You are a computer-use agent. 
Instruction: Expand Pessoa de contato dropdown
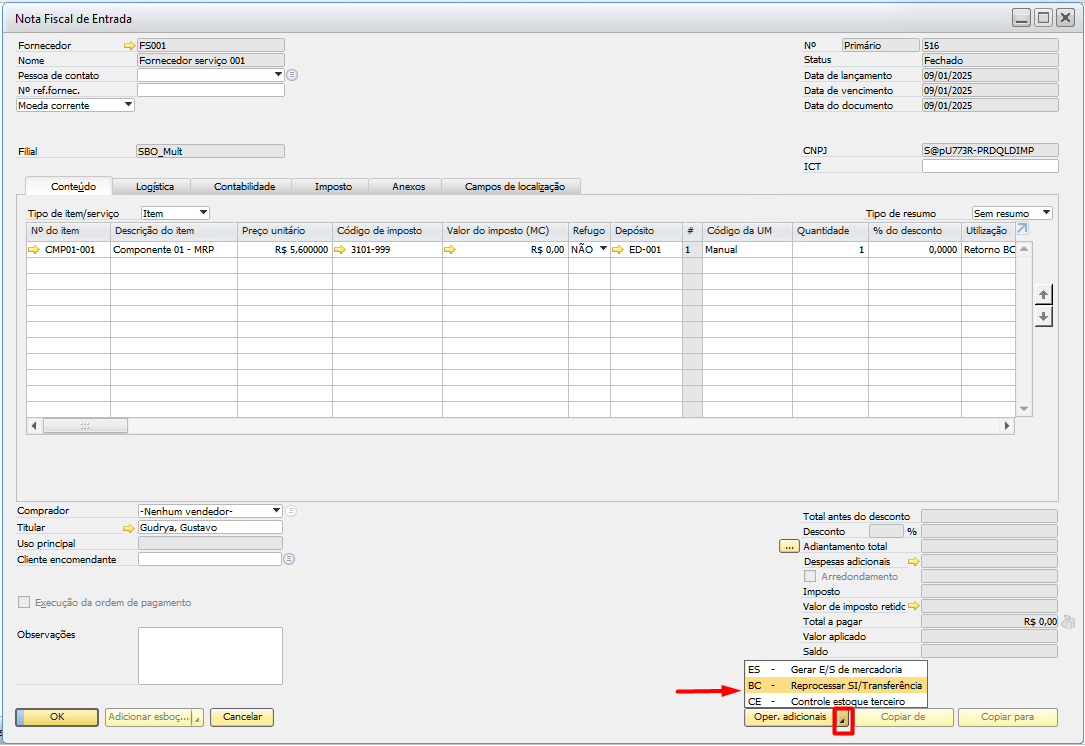[x=278, y=75]
